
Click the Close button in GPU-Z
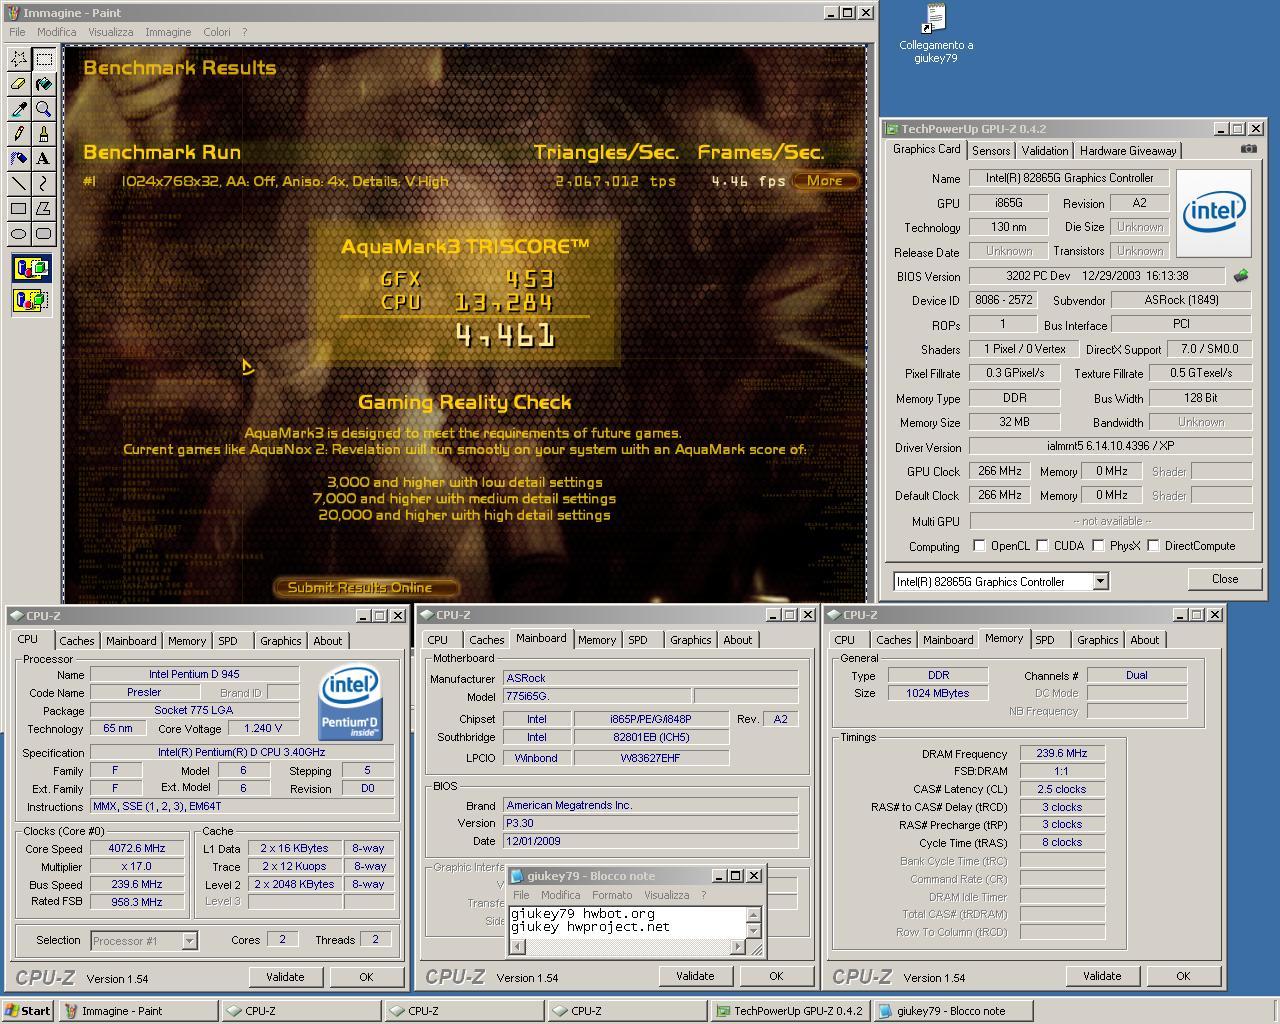pyautogui.click(x=1224, y=579)
